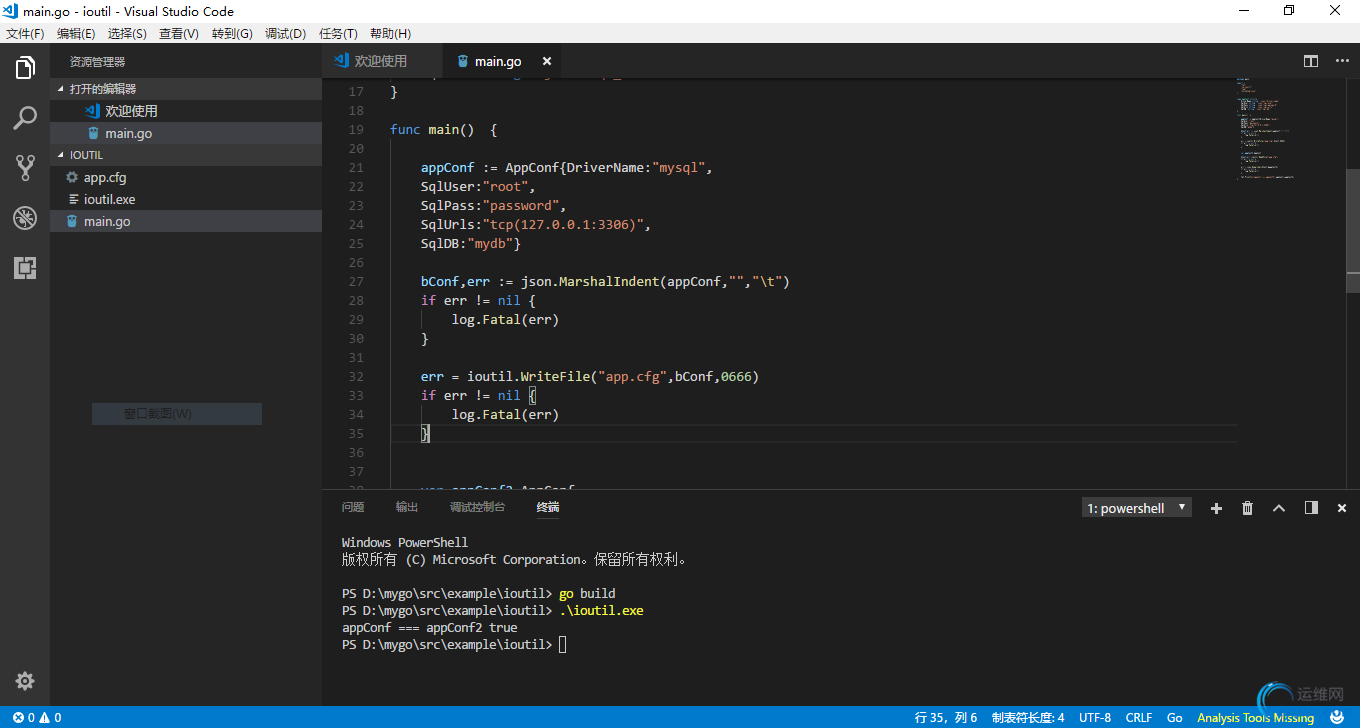Maximize panel with up chevron
This screenshot has width=1360, height=728.
tap(1278, 508)
